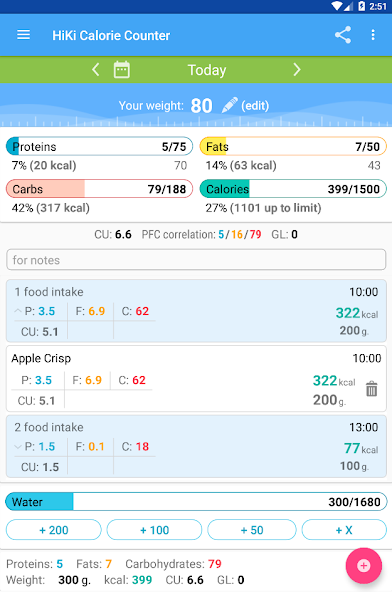The height and width of the screenshot is (592, 392).
Task: Tap the pink add food button
Action: point(364,566)
